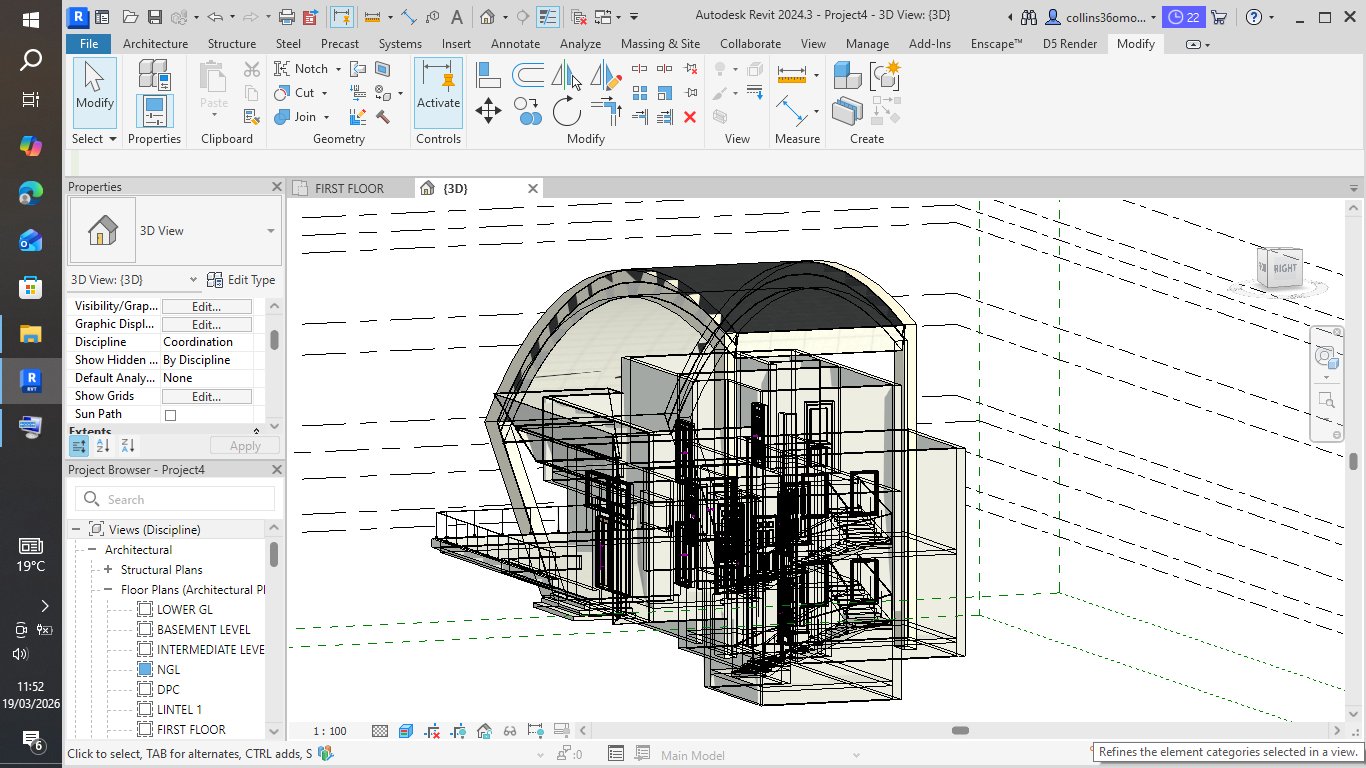
Task: Click Edit button for Visibility/Graphics
Action: (206, 307)
